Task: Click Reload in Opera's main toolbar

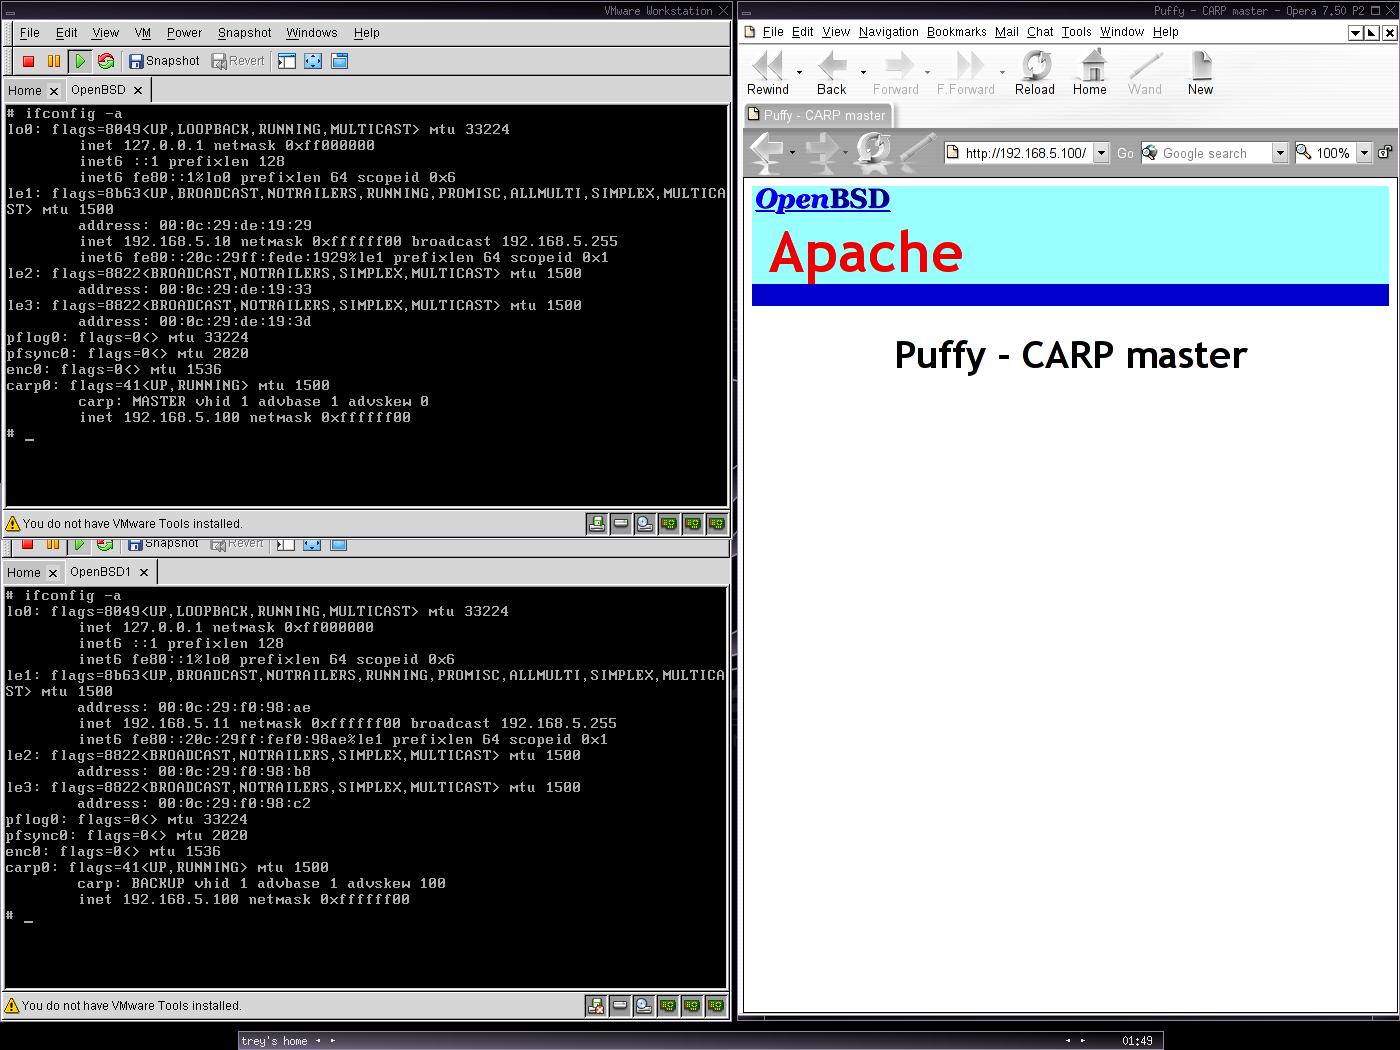Action: pyautogui.click(x=1035, y=73)
